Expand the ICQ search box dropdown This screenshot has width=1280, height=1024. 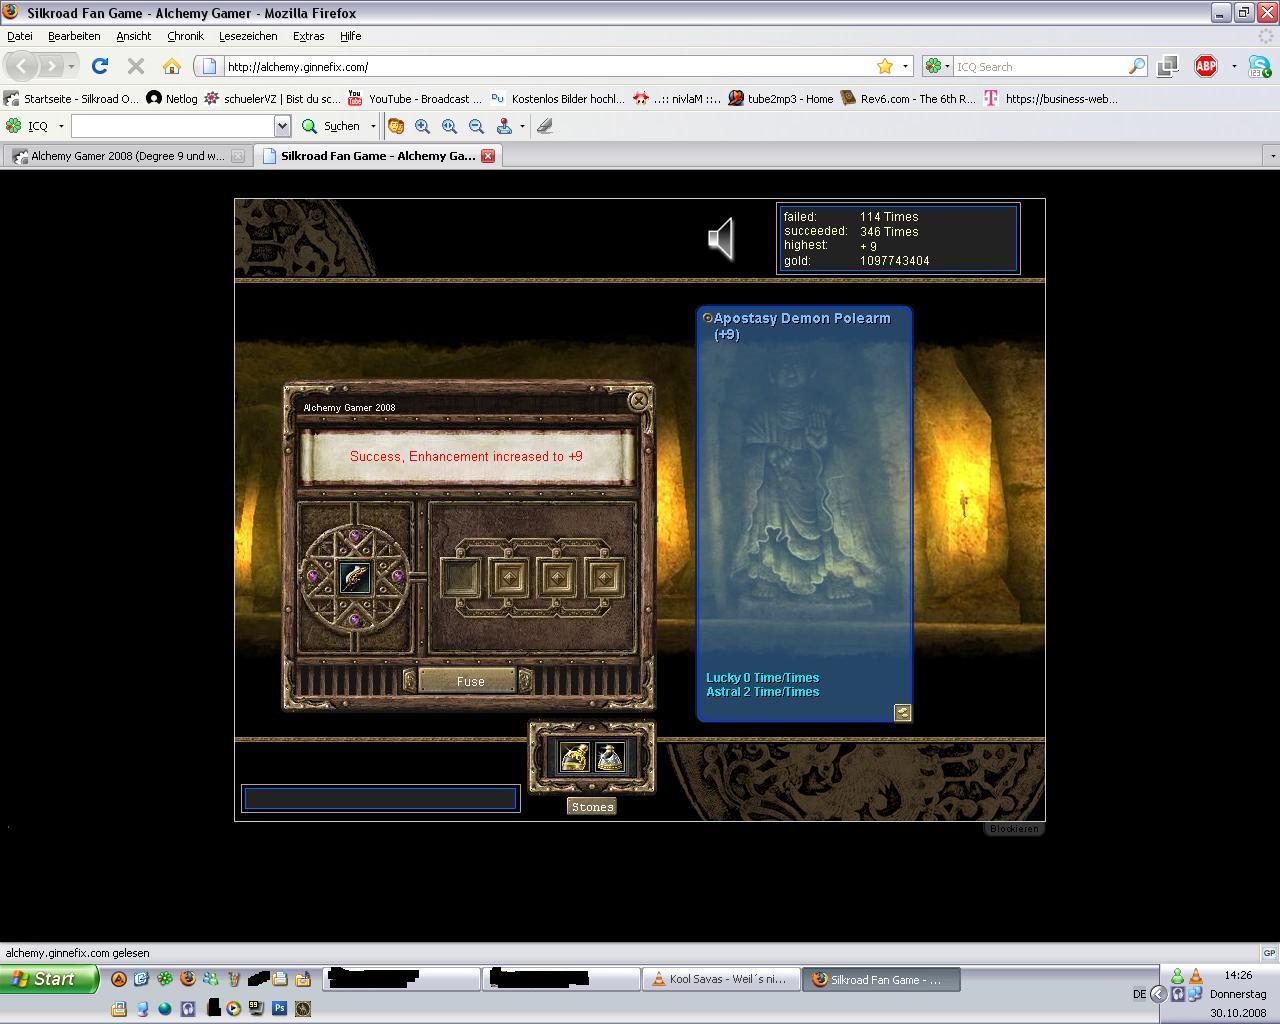[x=282, y=126]
